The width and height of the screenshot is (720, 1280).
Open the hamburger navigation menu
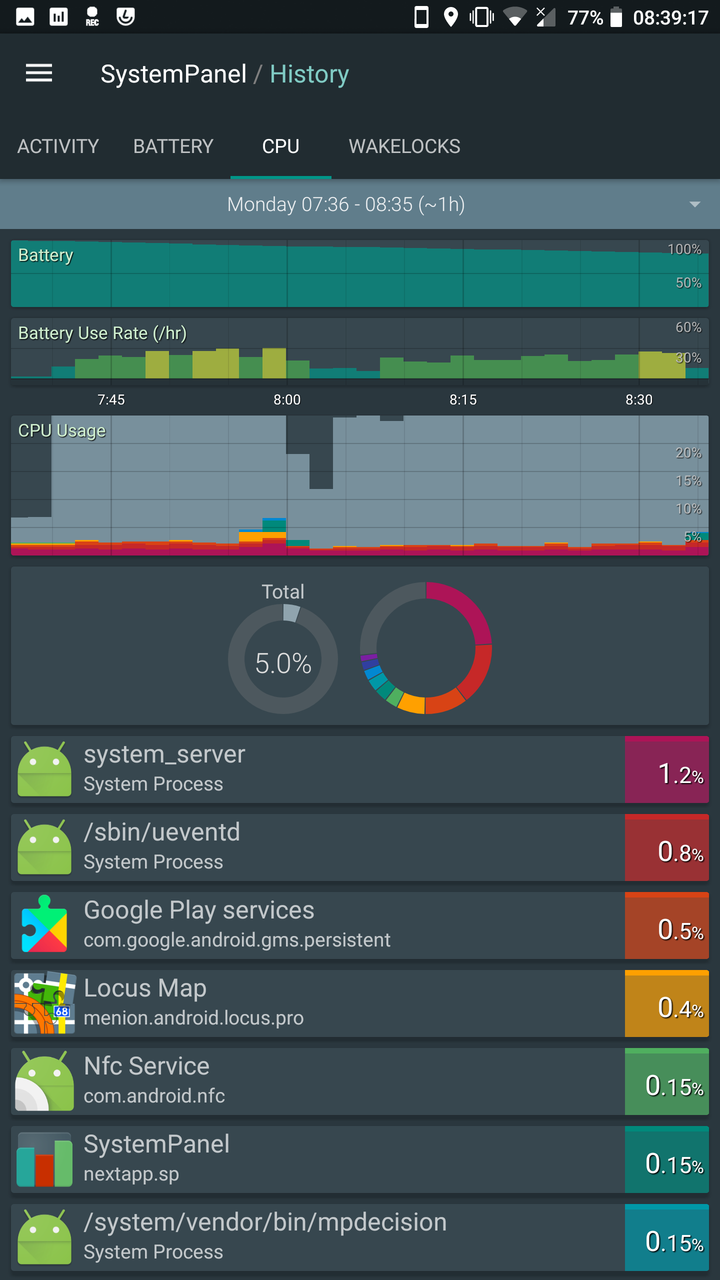(x=39, y=73)
